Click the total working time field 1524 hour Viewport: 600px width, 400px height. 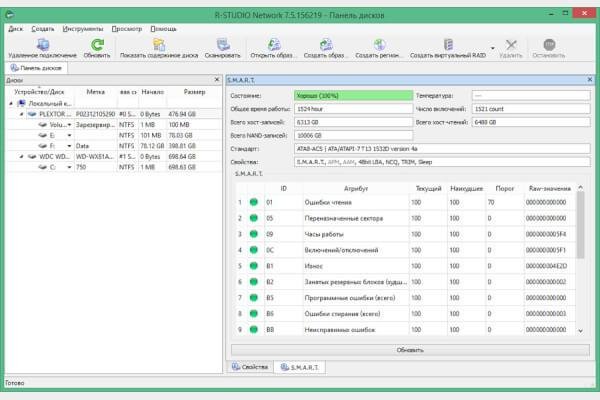353,109
